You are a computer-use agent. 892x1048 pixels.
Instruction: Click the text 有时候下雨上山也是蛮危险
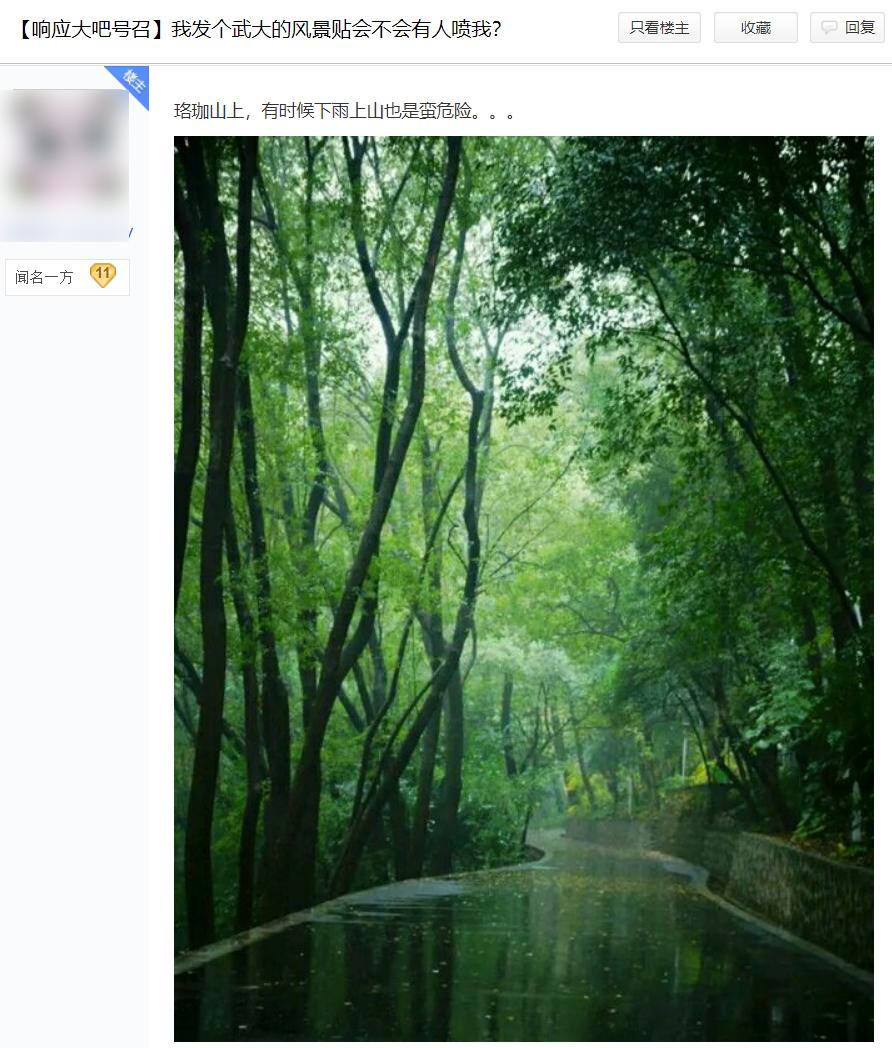[x=366, y=111]
